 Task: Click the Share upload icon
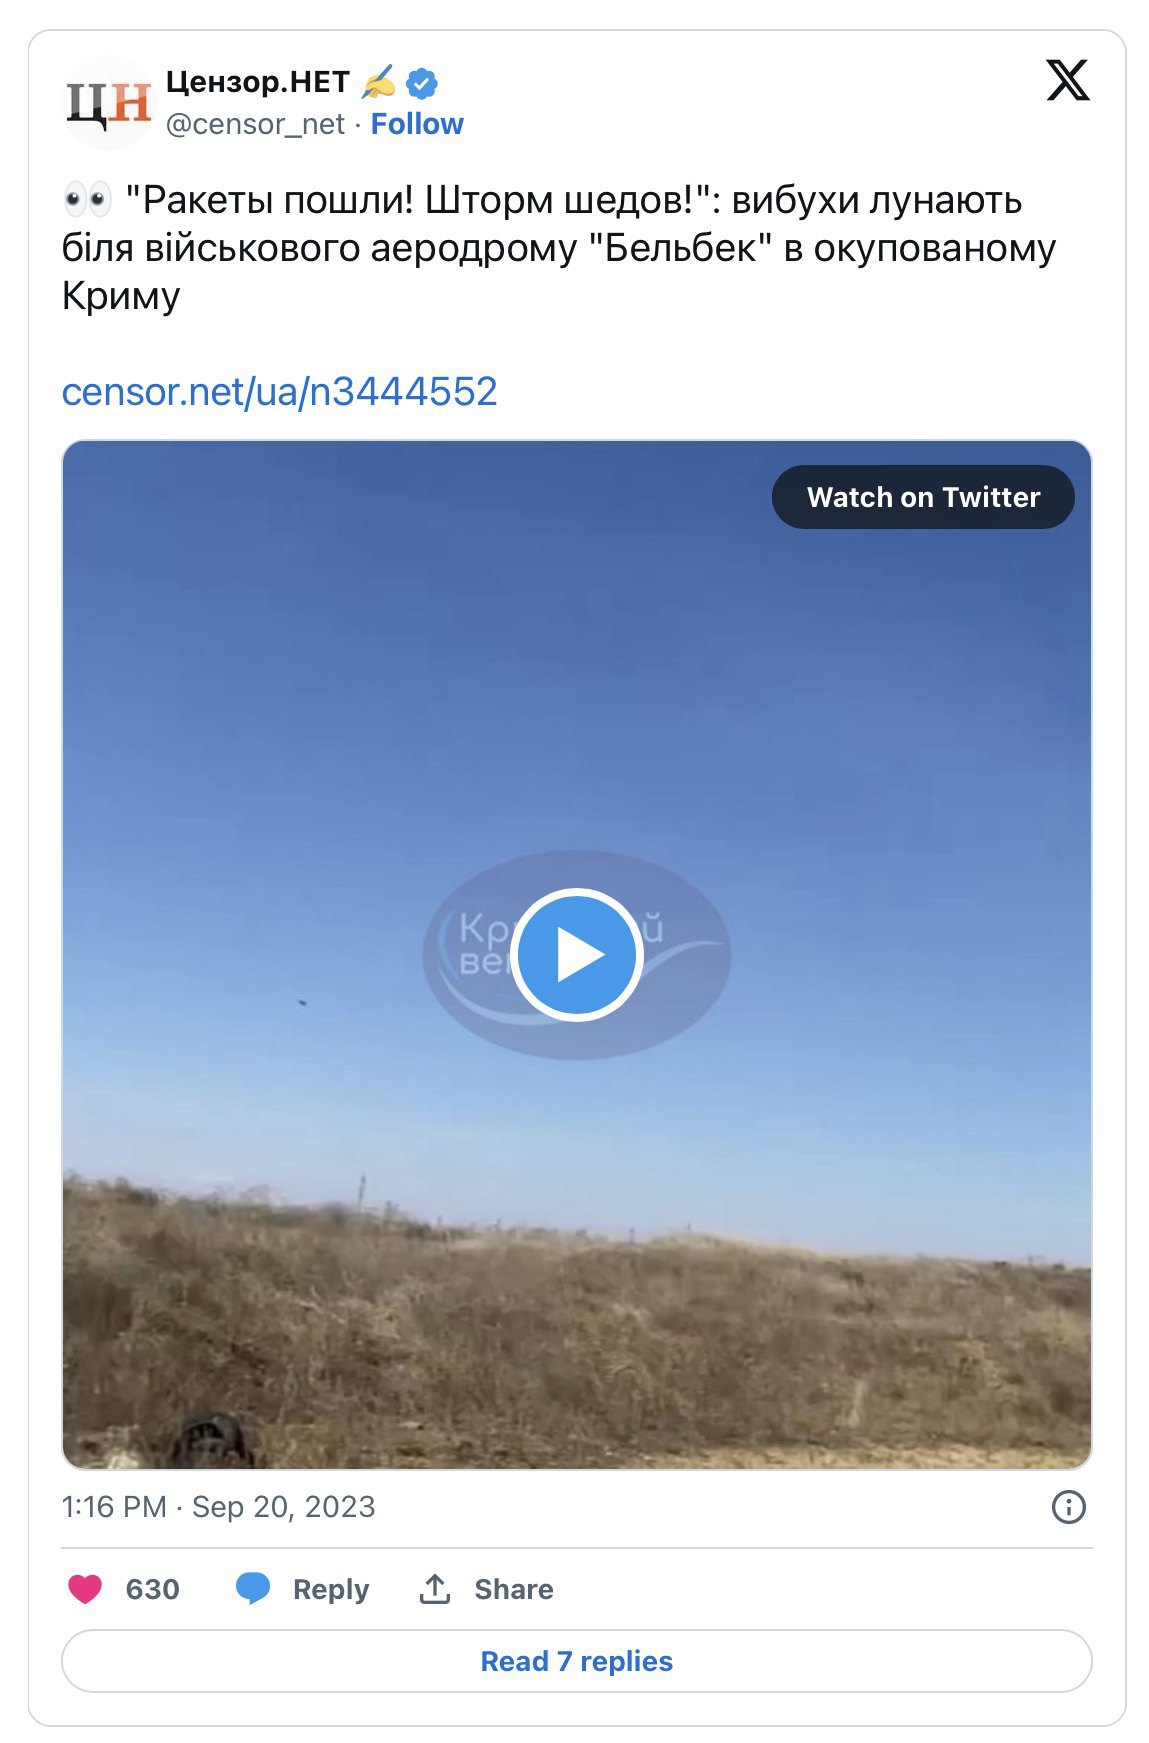click(435, 1588)
